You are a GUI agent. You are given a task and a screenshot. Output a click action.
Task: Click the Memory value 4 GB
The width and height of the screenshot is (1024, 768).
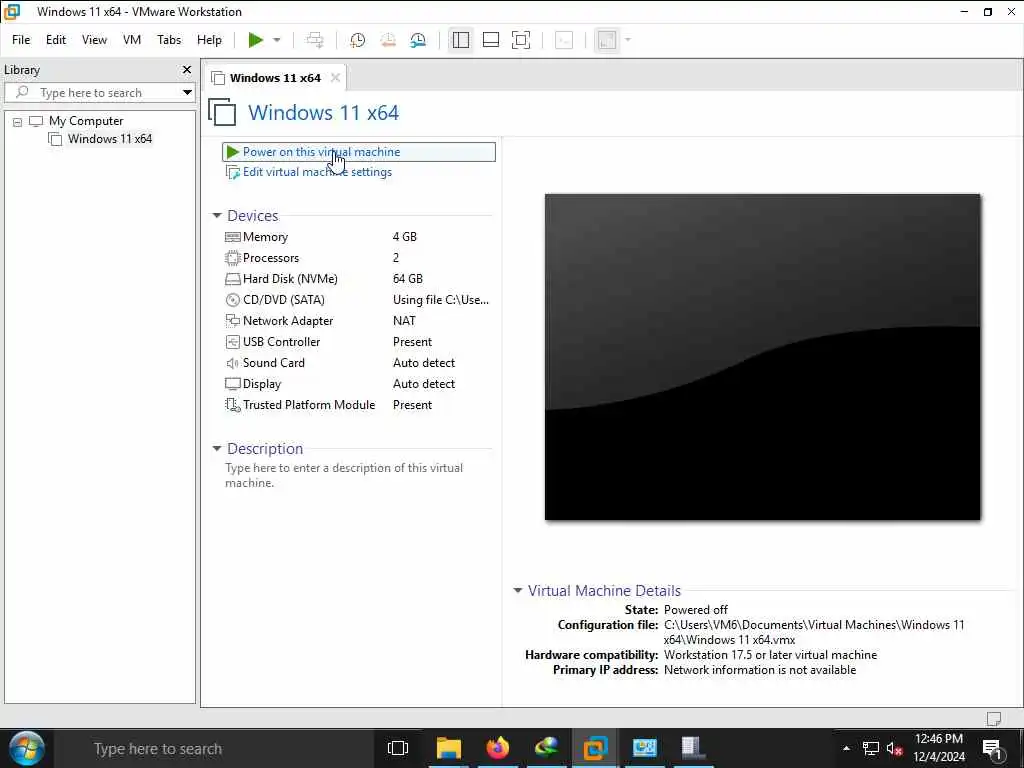[x=405, y=237]
